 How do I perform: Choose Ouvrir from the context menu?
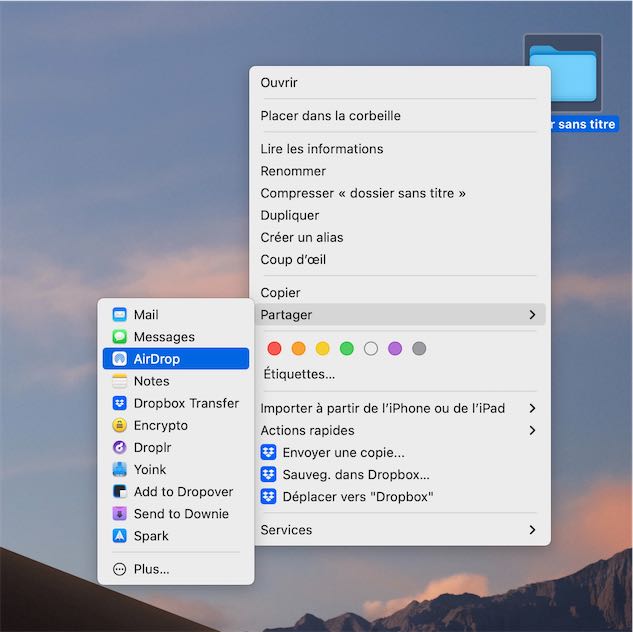coord(400,83)
